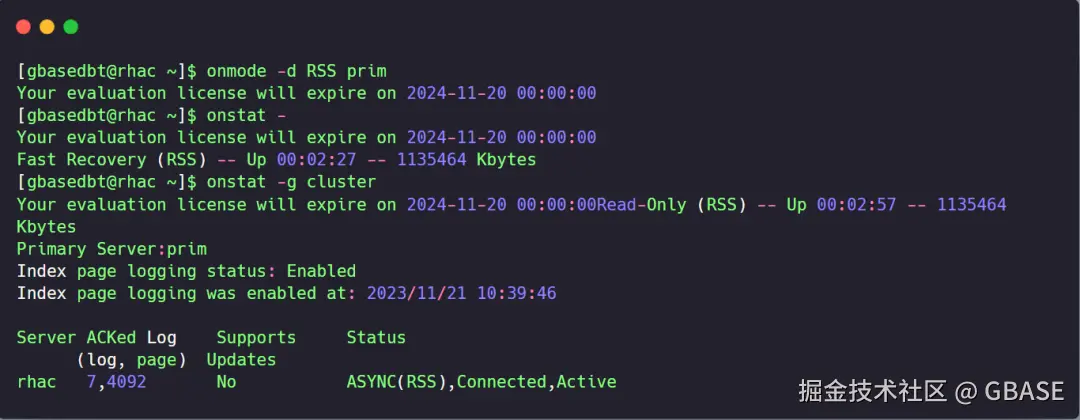This screenshot has width=1080, height=420.
Task: Click the 'ASYNC(RSS),Connected,Active' status value
Action: [x=481, y=381]
